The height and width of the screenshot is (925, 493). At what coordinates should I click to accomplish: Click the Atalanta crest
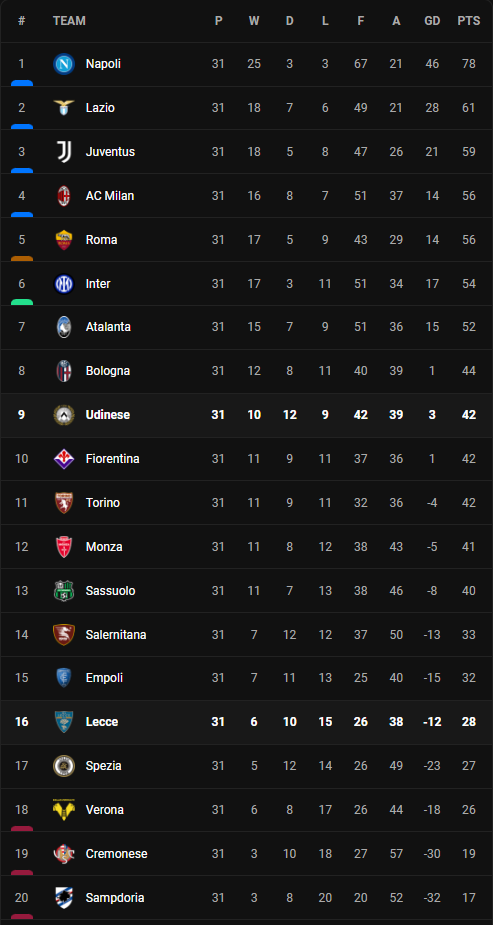(64, 327)
